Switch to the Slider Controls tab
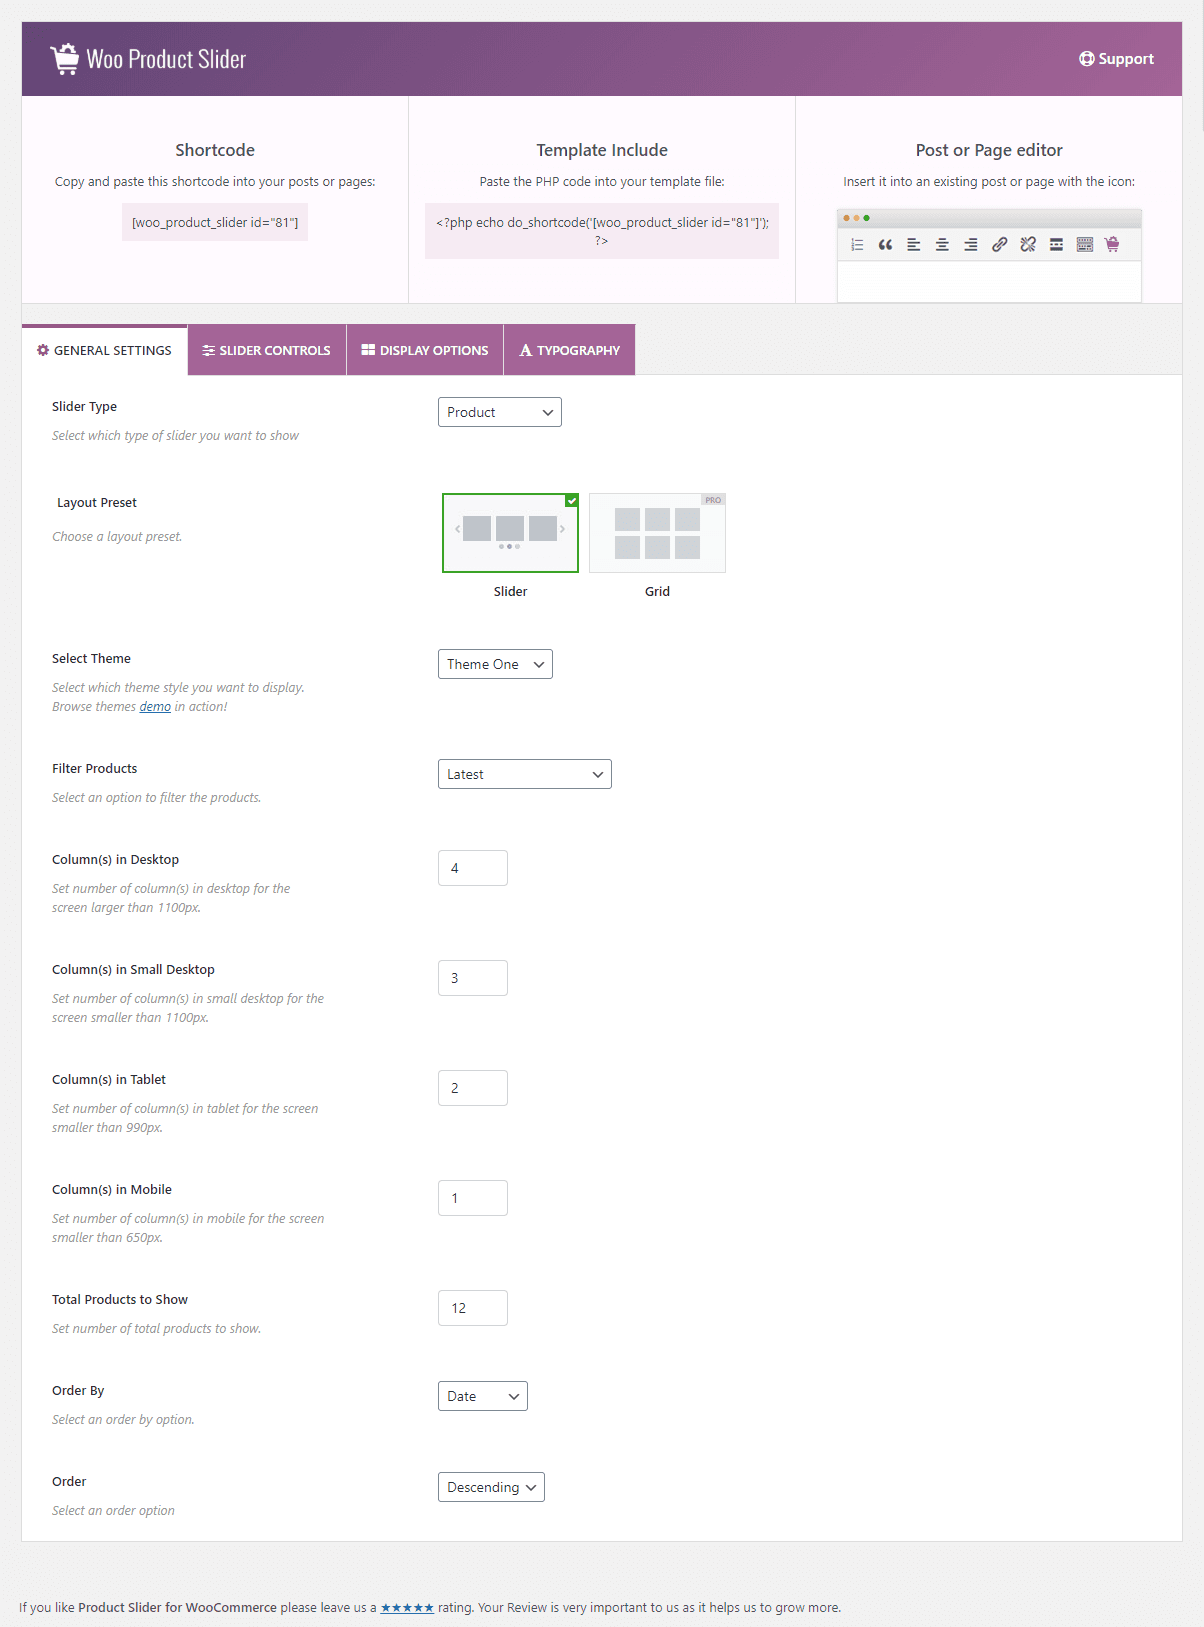Viewport: 1204px width, 1627px height. [267, 350]
